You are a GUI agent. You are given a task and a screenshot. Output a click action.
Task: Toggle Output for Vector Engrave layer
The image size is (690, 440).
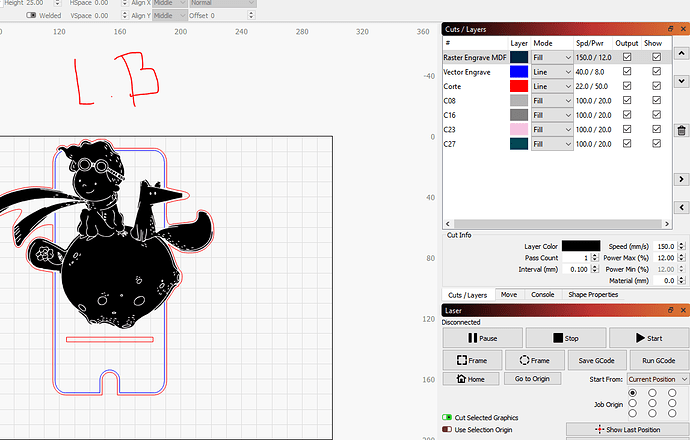pos(627,71)
